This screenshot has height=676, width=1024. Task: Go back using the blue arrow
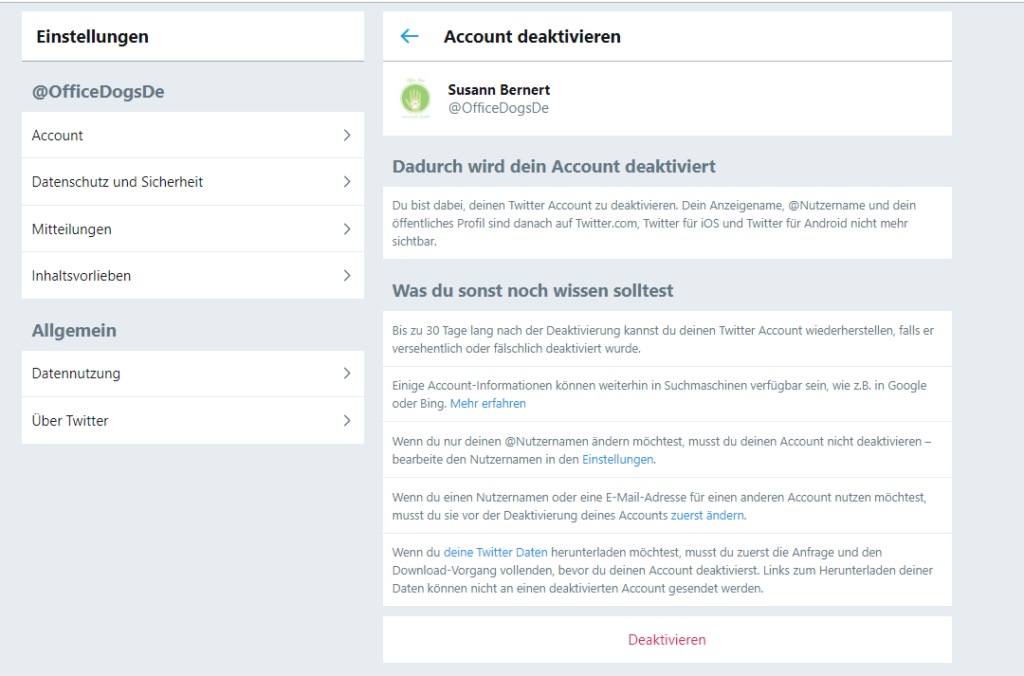click(409, 36)
